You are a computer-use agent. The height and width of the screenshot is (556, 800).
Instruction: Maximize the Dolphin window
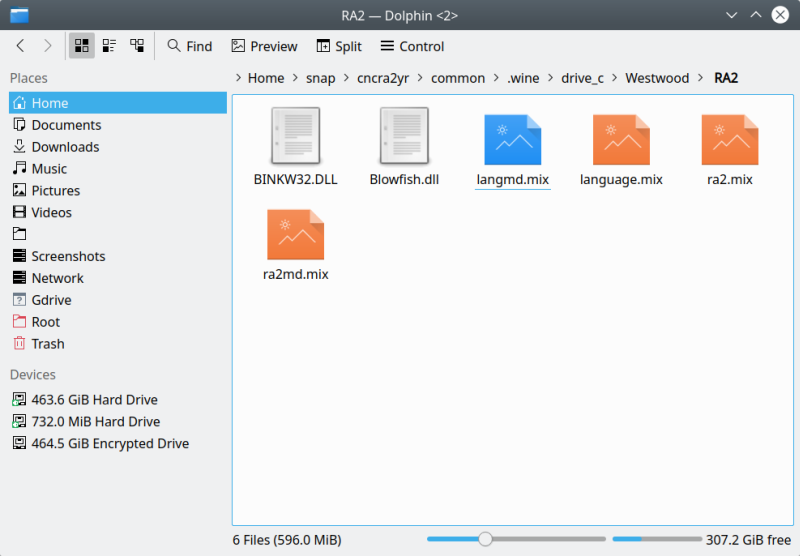pos(756,15)
